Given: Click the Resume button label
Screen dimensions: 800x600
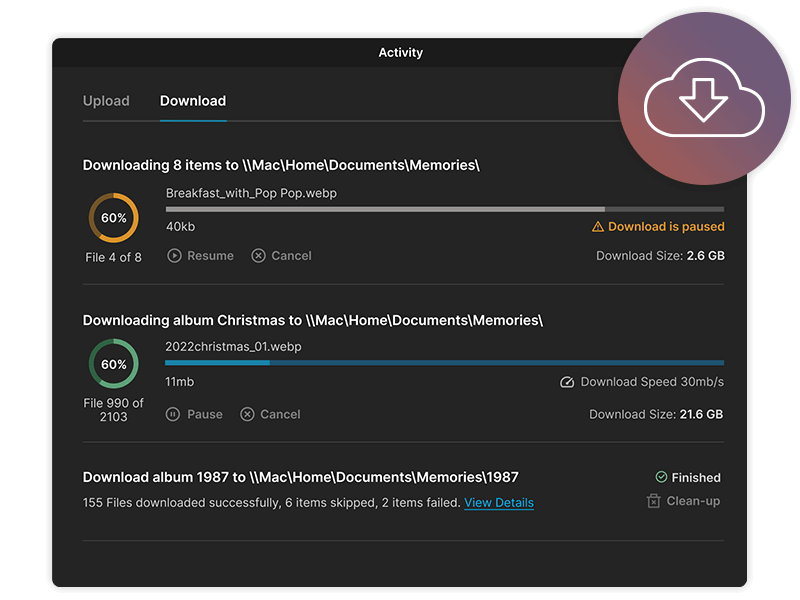Looking at the screenshot, I should pyautogui.click(x=210, y=256).
